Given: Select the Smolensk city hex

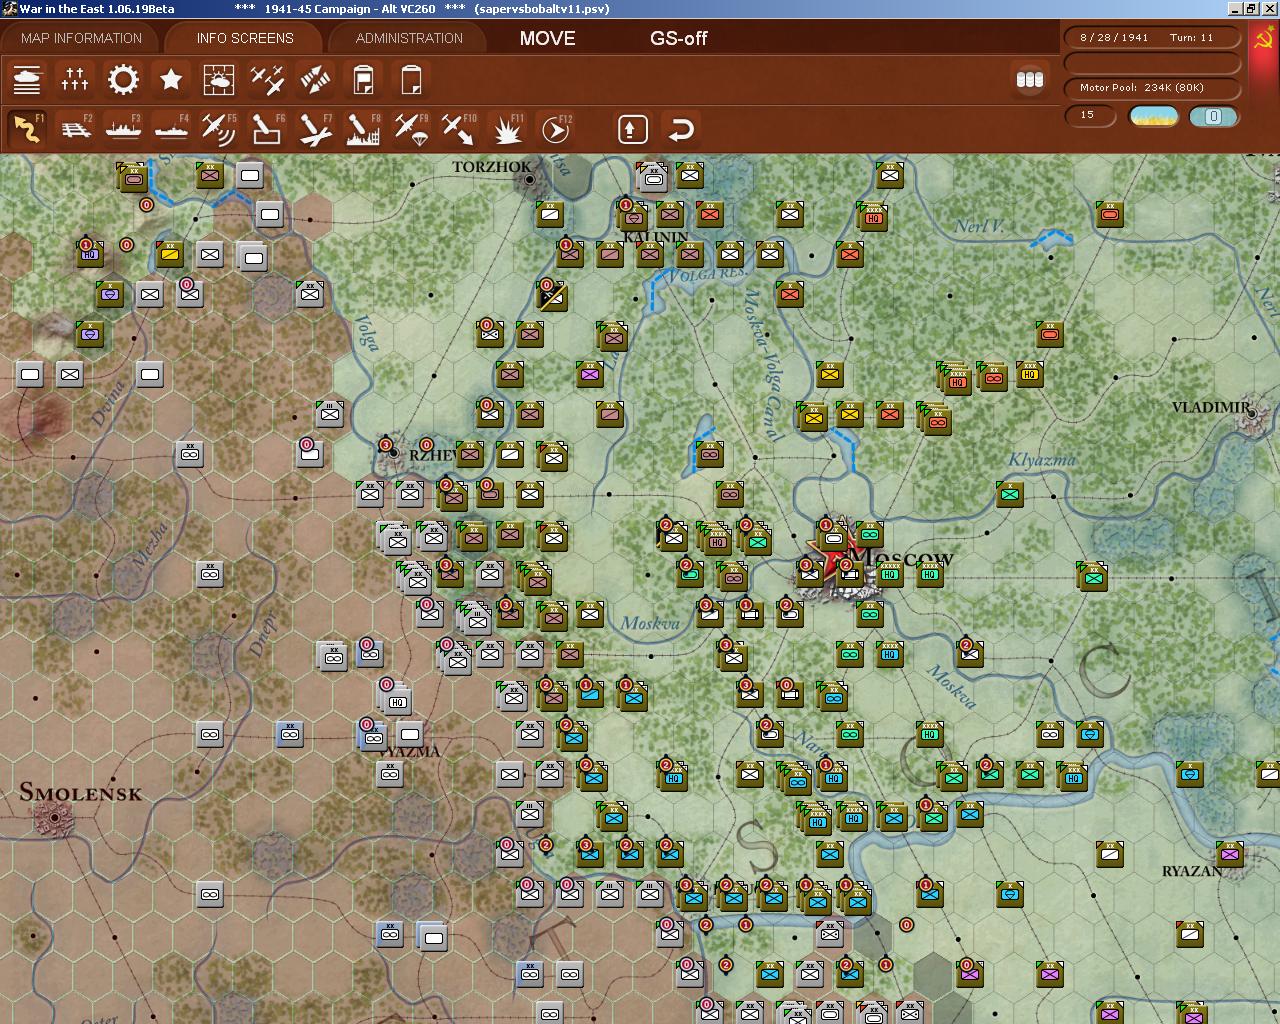Looking at the screenshot, I should 52,819.
